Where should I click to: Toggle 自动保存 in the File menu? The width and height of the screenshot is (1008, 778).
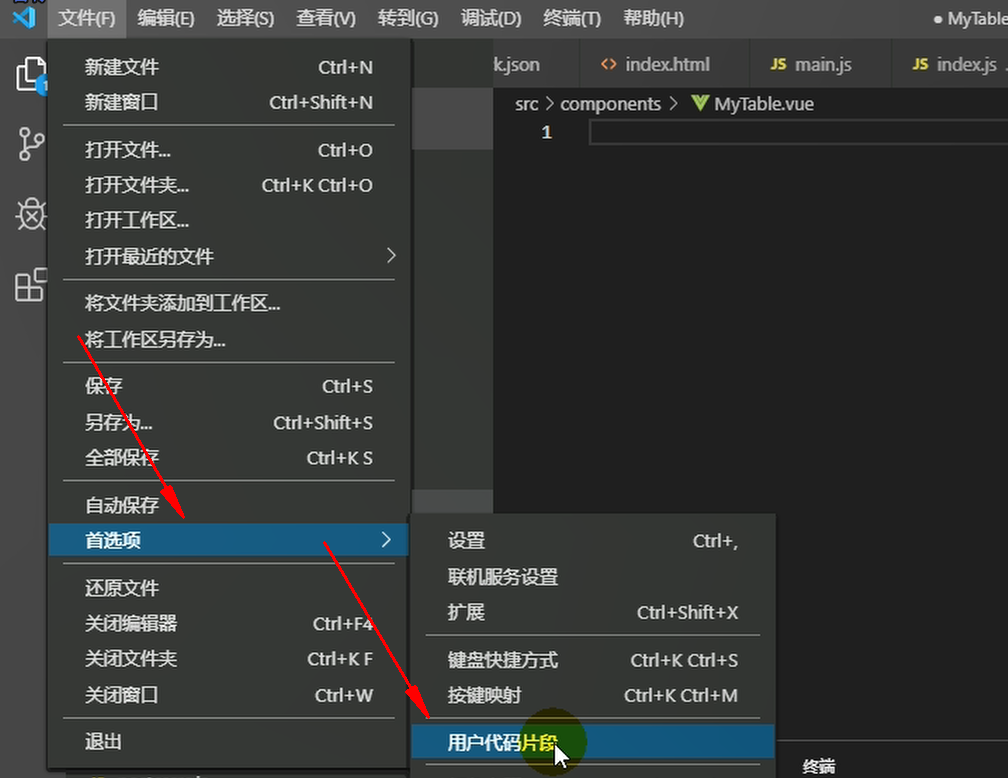tap(122, 505)
